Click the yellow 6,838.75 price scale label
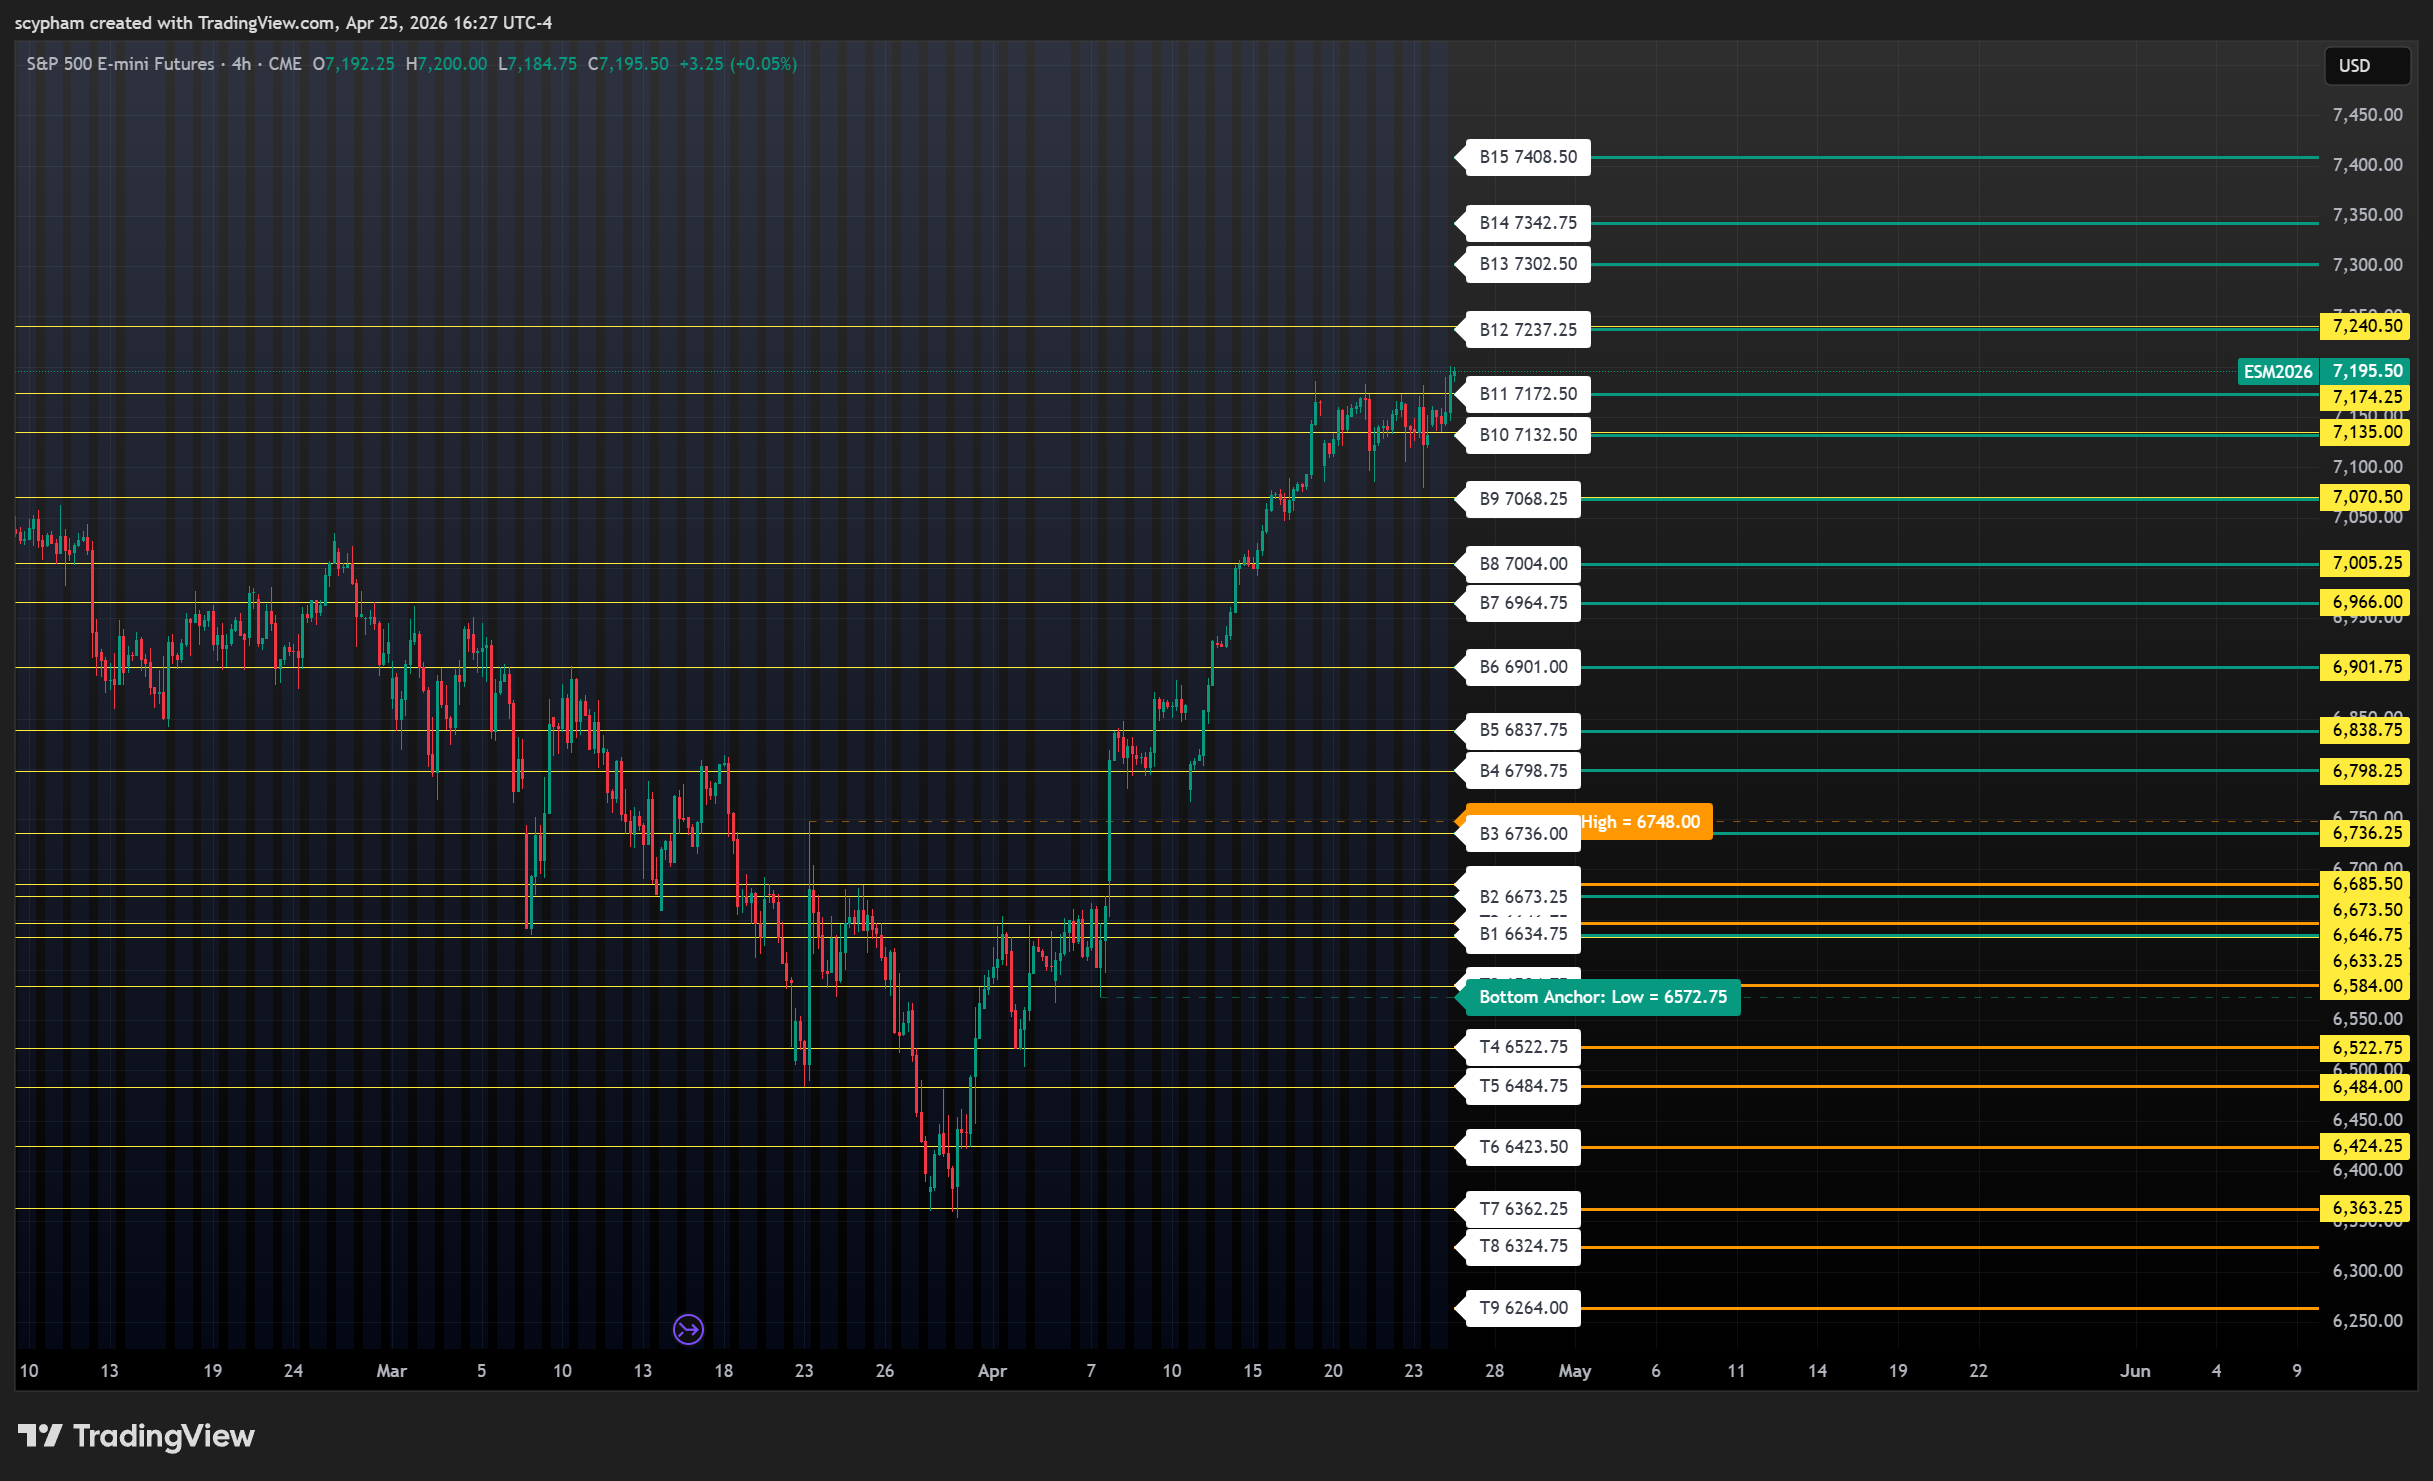This screenshot has width=2433, height=1481. tap(2366, 730)
